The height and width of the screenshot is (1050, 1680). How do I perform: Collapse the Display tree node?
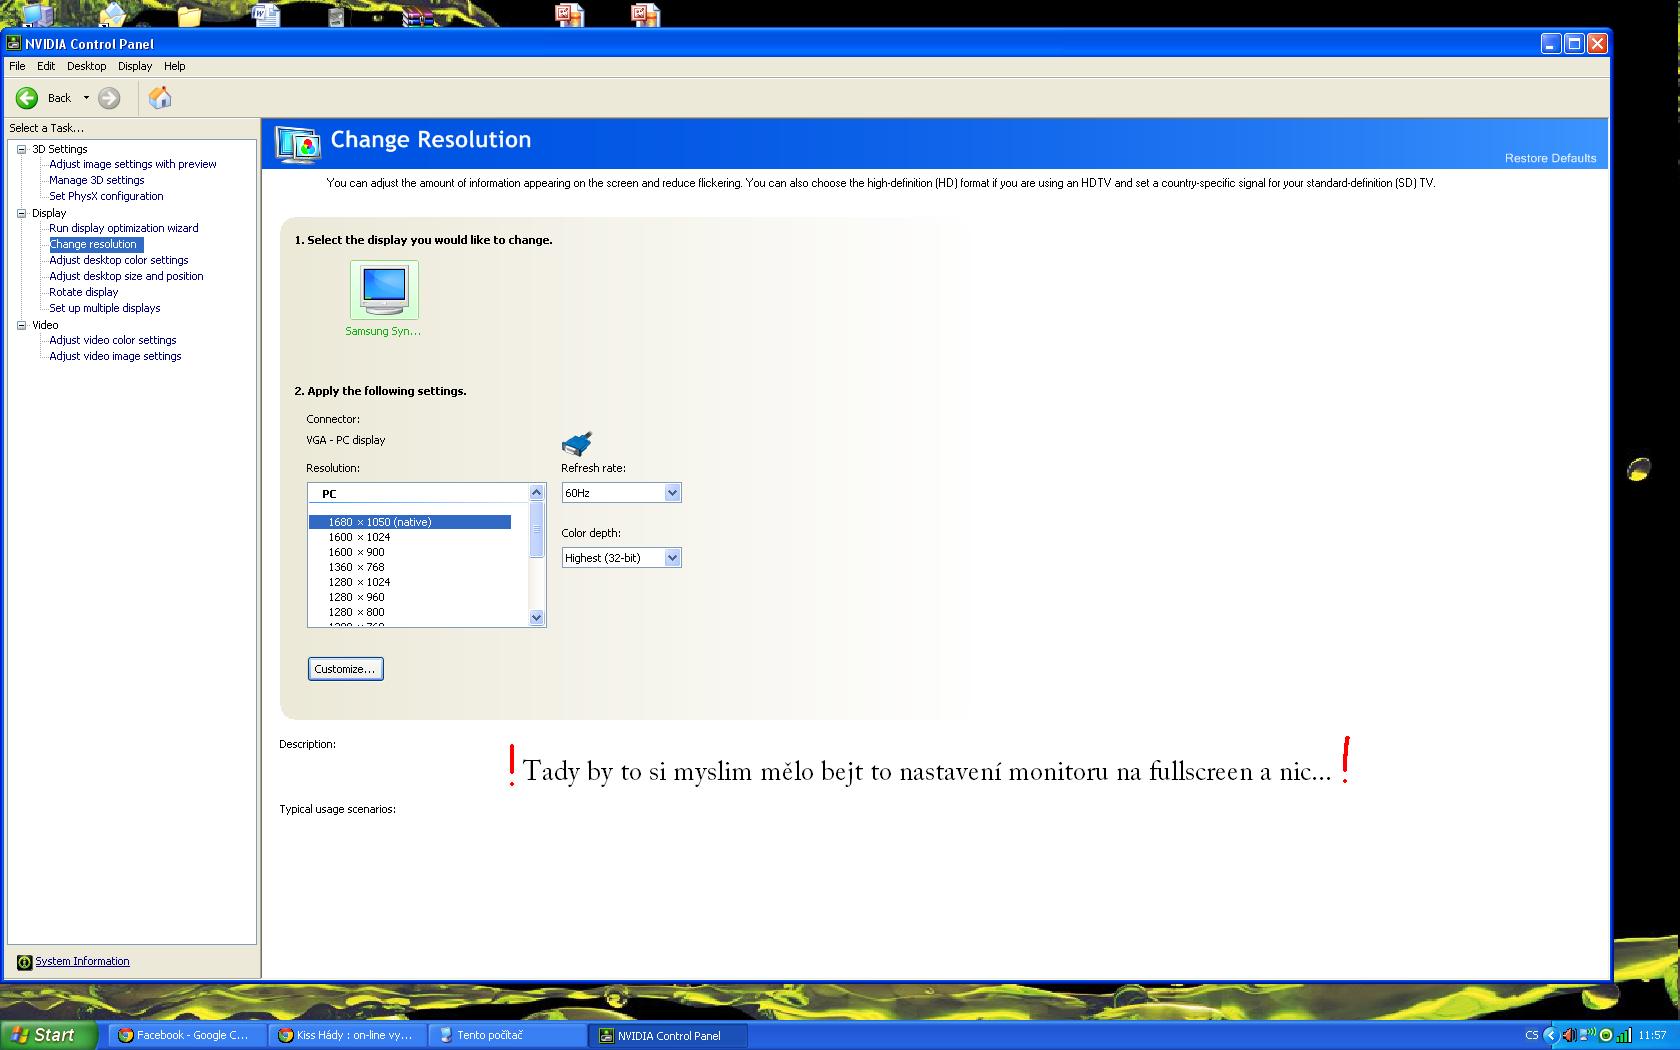tap(21, 213)
